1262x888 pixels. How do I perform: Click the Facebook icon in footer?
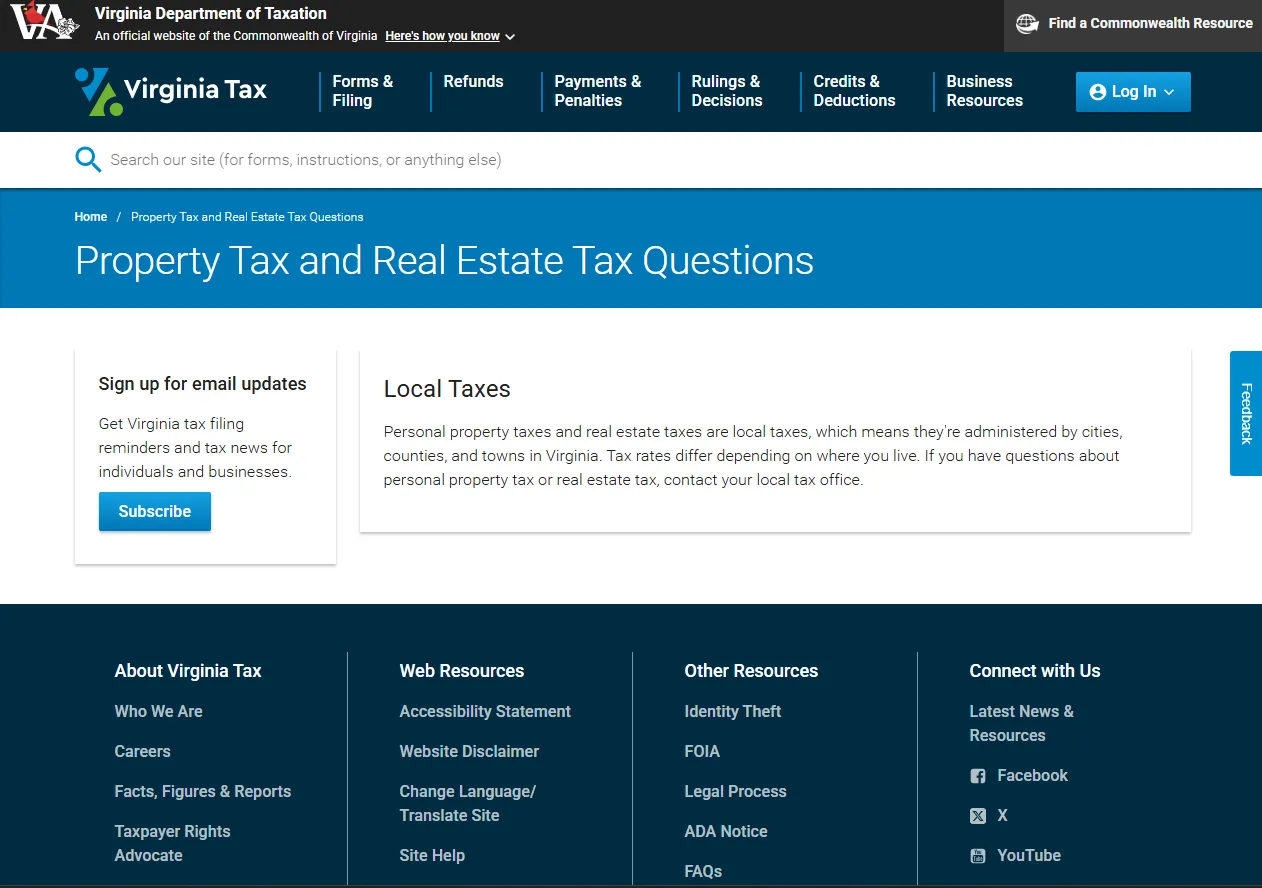[978, 776]
